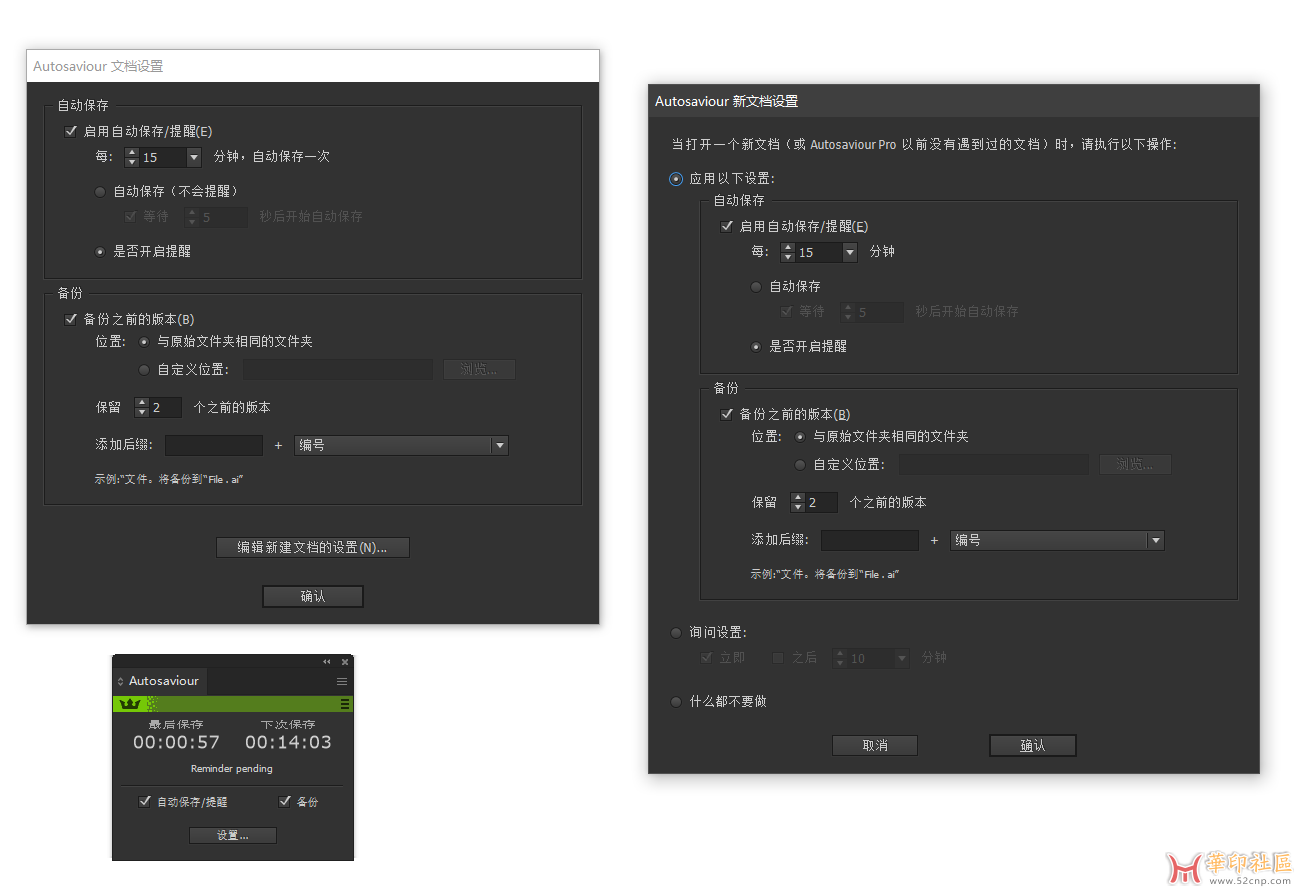This screenshot has height=888, width=1295.
Task: Close the Autosaviour panel with X icon
Action: coord(345,662)
